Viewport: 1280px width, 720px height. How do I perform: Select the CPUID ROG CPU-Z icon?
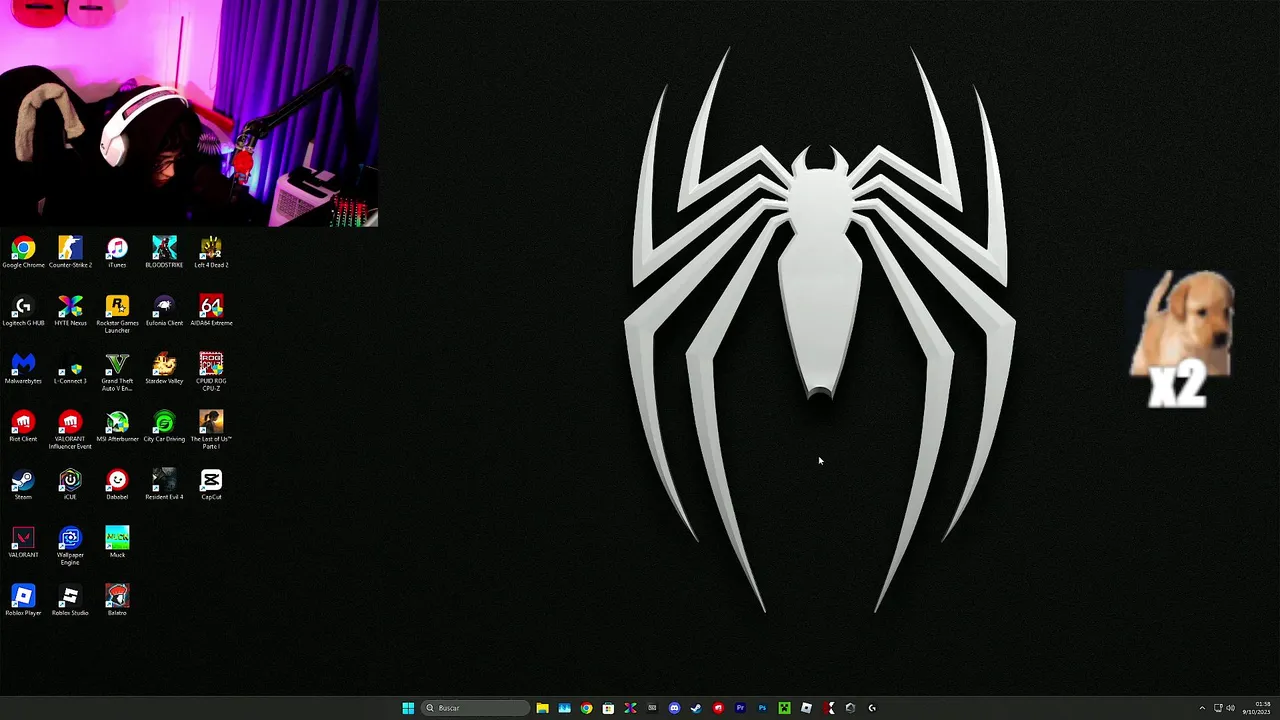coord(211,371)
